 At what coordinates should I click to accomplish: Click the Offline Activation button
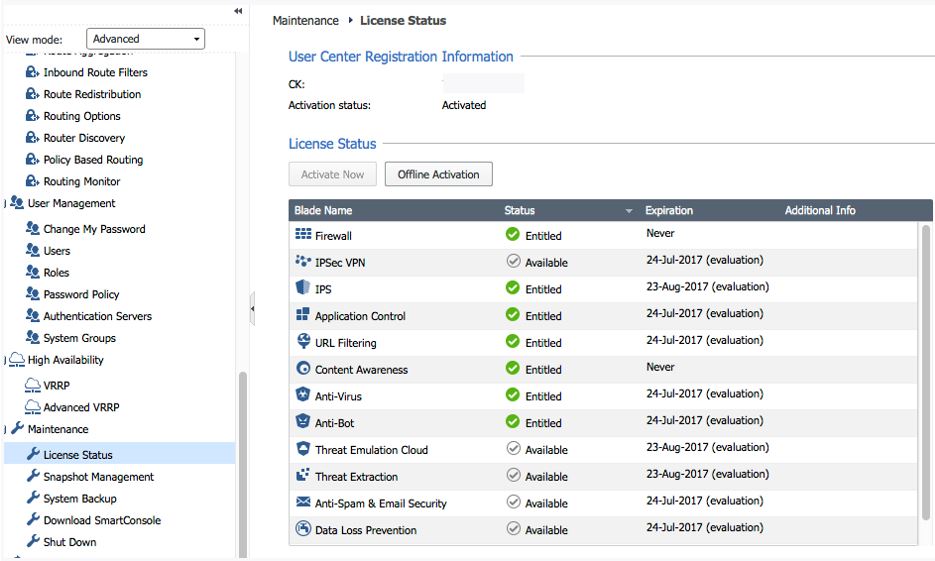tap(439, 175)
